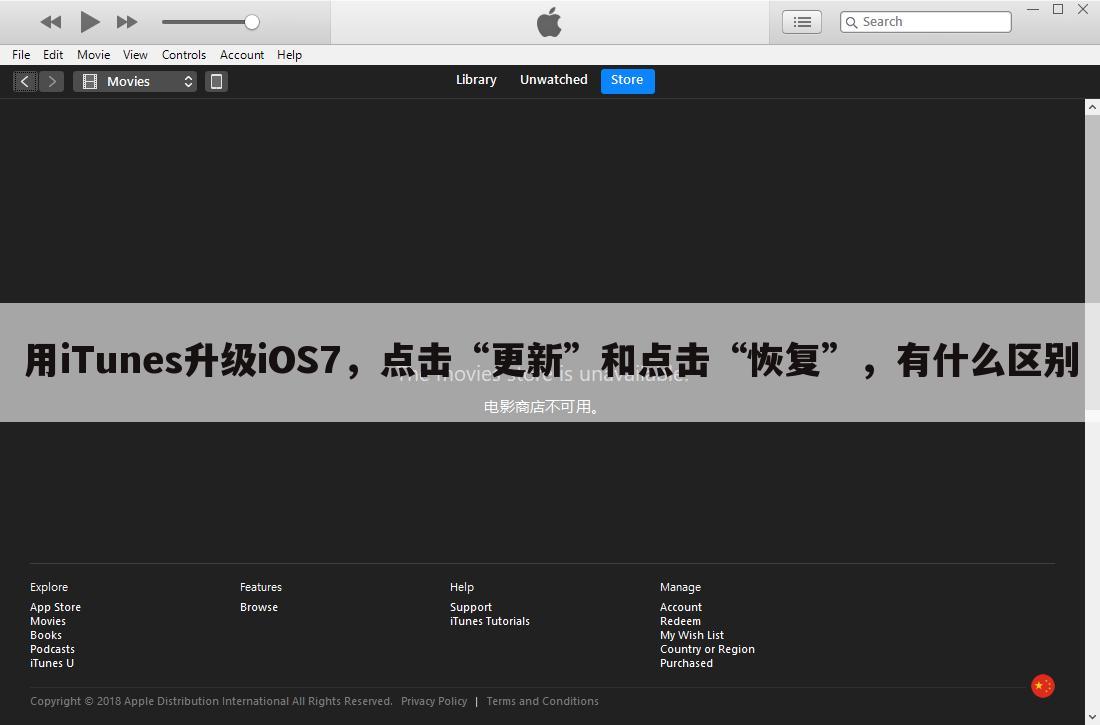This screenshot has width=1100, height=725.
Task: Go forward with the right chevron
Action: tap(51, 81)
